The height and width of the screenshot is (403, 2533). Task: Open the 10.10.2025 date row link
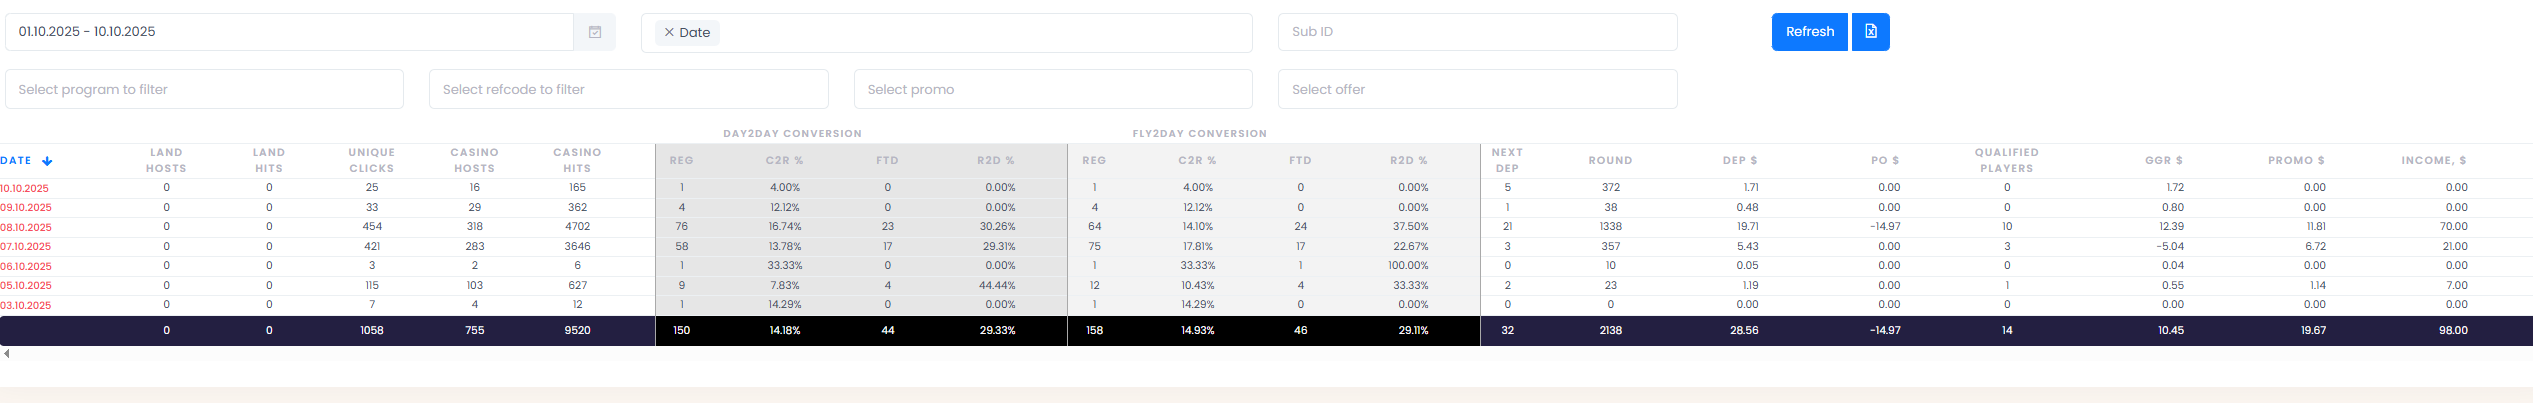[x=25, y=188]
